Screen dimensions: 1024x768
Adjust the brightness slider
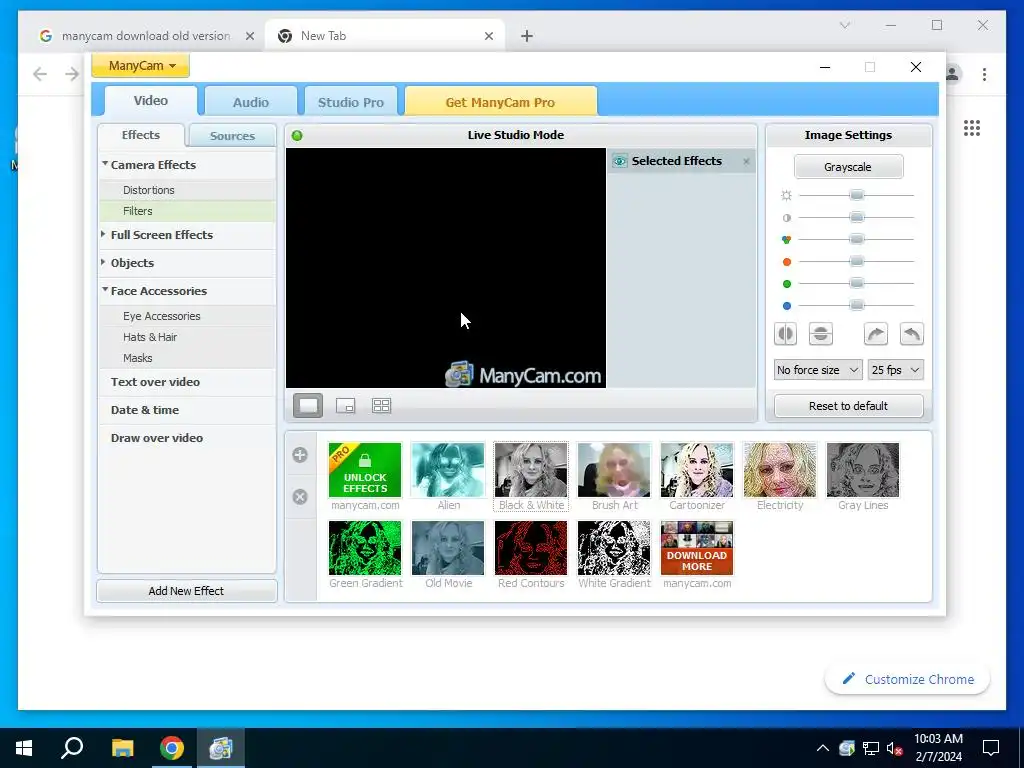click(857, 195)
